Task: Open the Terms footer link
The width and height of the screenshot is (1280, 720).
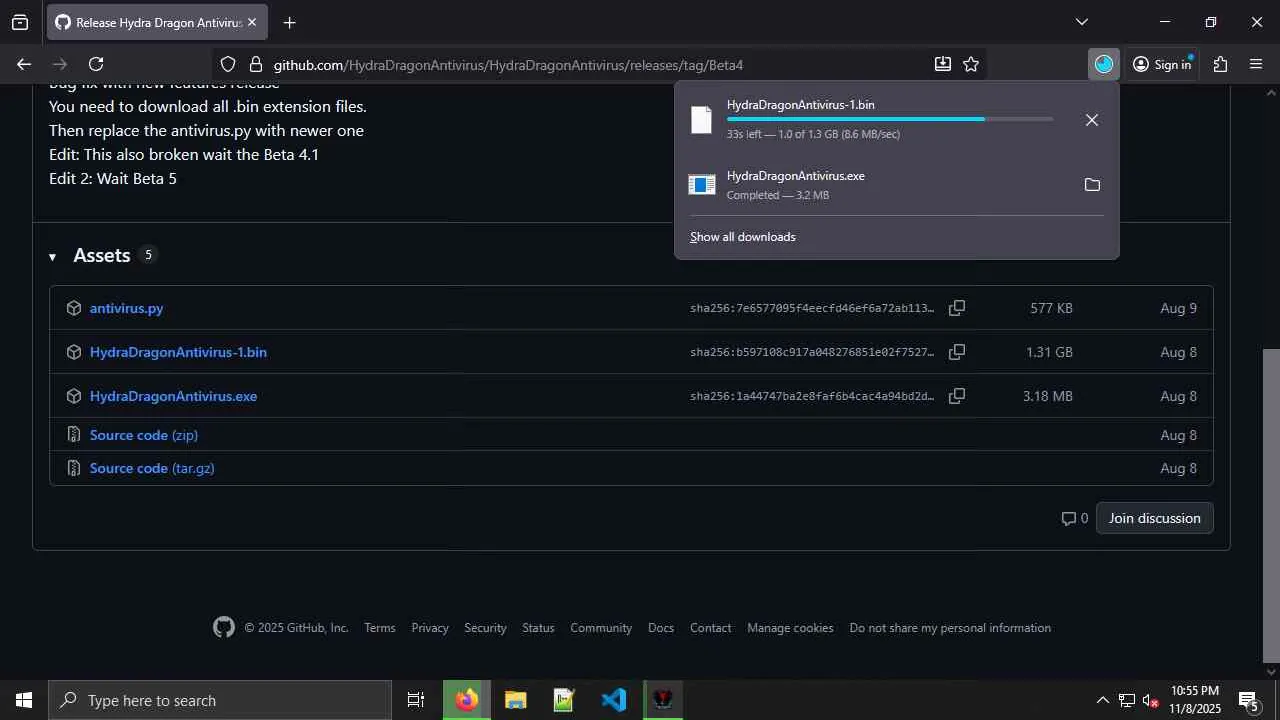Action: pyautogui.click(x=380, y=628)
